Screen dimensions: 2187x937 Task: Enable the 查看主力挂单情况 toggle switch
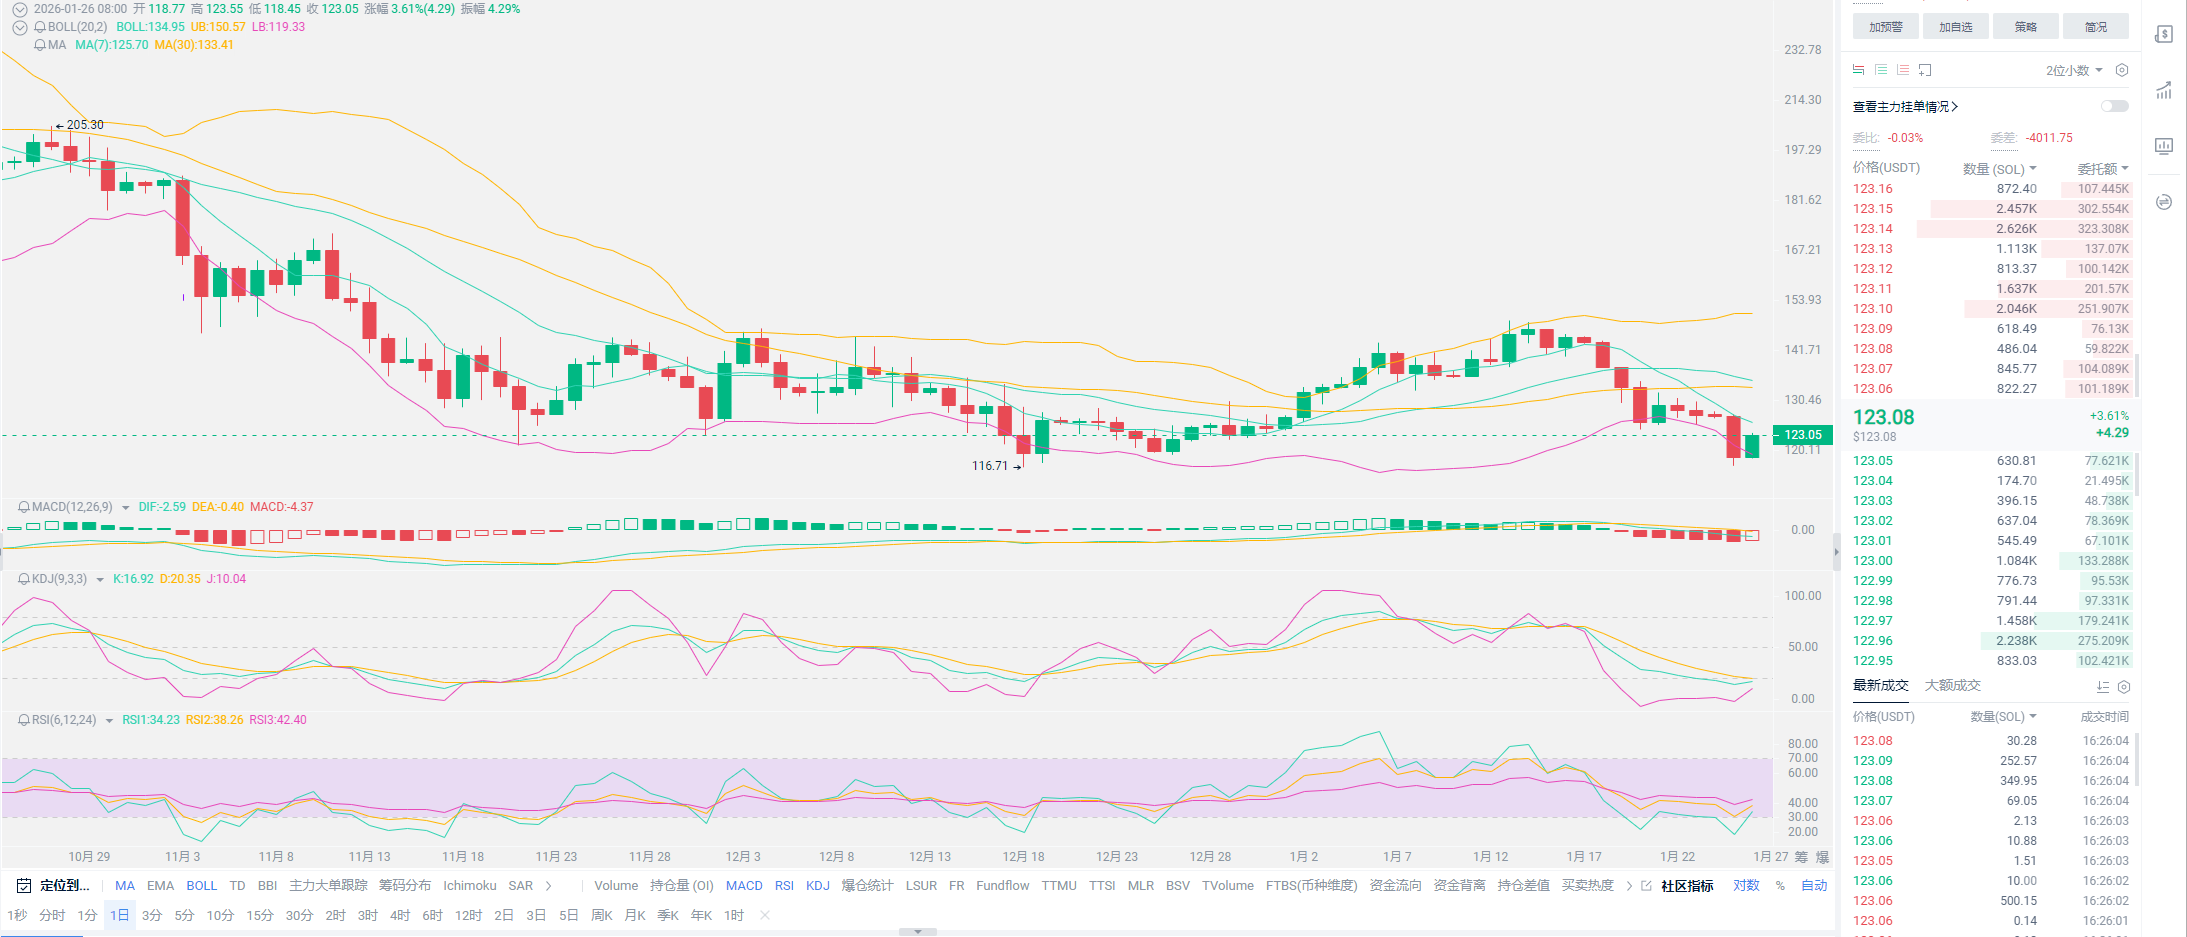(x=2114, y=106)
